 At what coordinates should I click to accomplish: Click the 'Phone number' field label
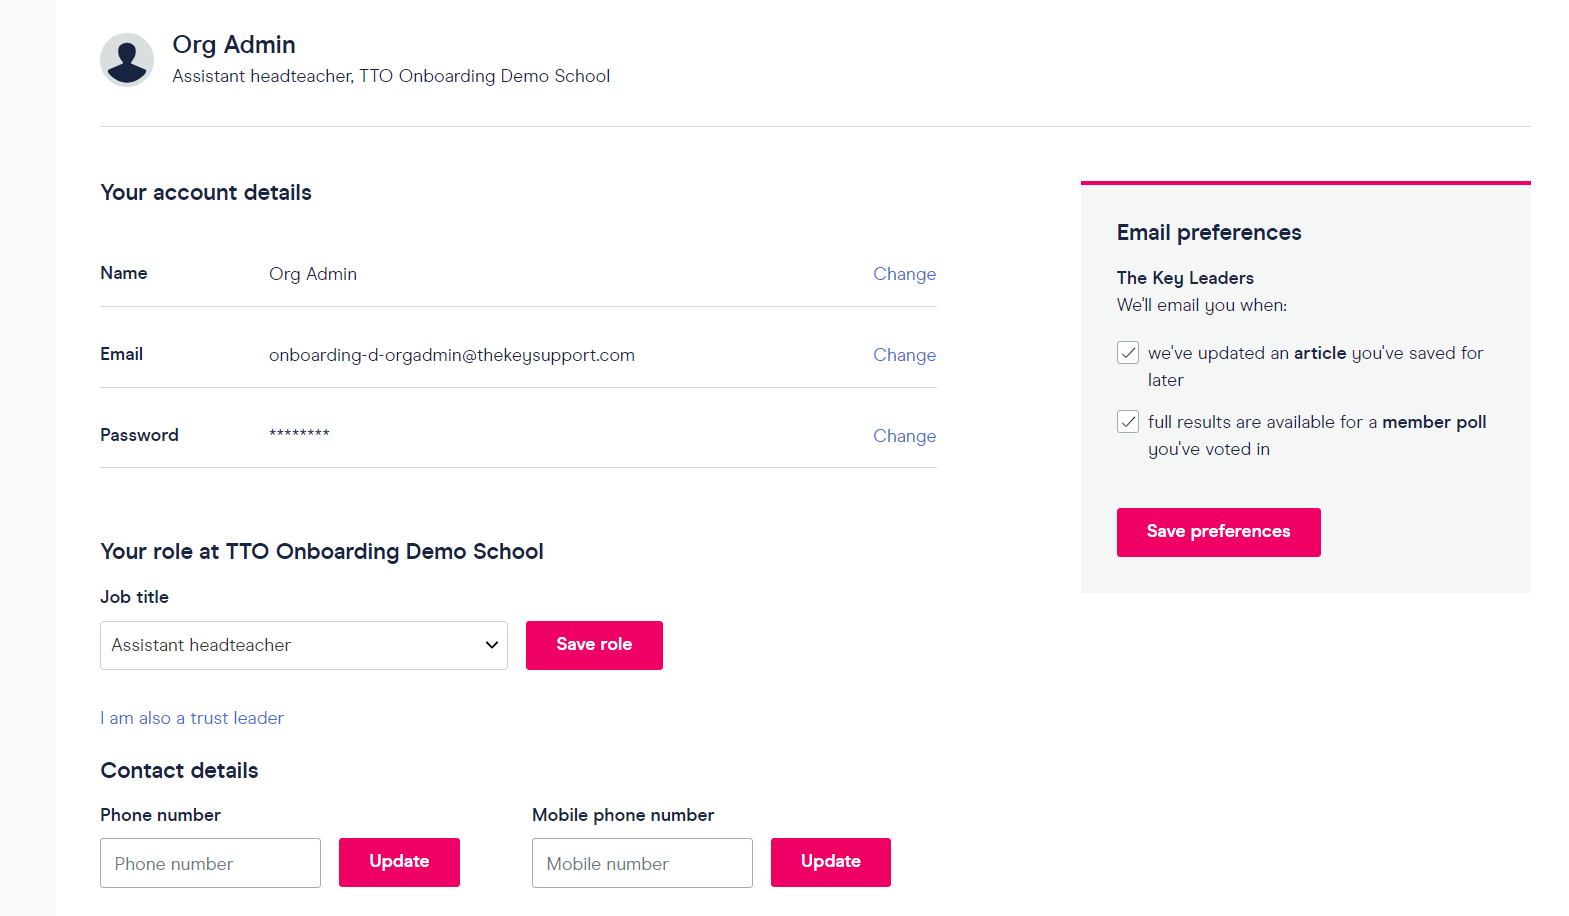[x=160, y=815]
